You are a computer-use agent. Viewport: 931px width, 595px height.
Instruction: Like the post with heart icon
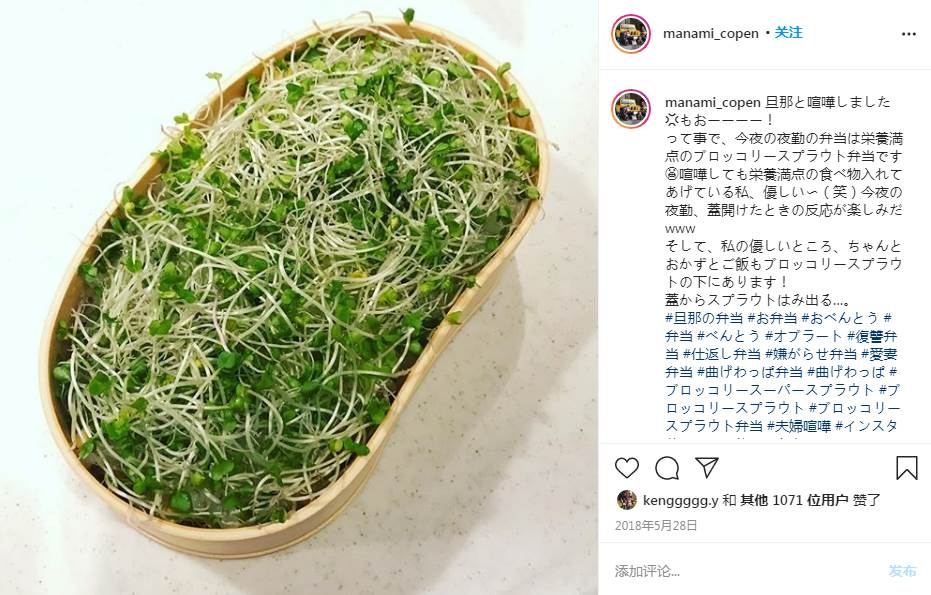[x=626, y=468]
